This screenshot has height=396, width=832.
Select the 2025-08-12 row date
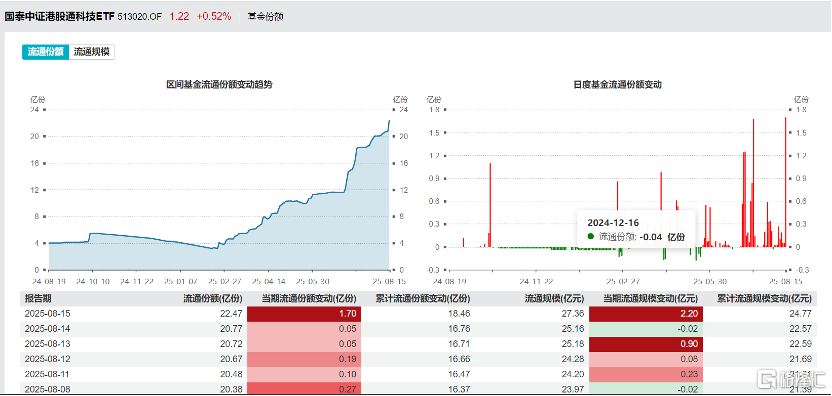[x=47, y=359]
